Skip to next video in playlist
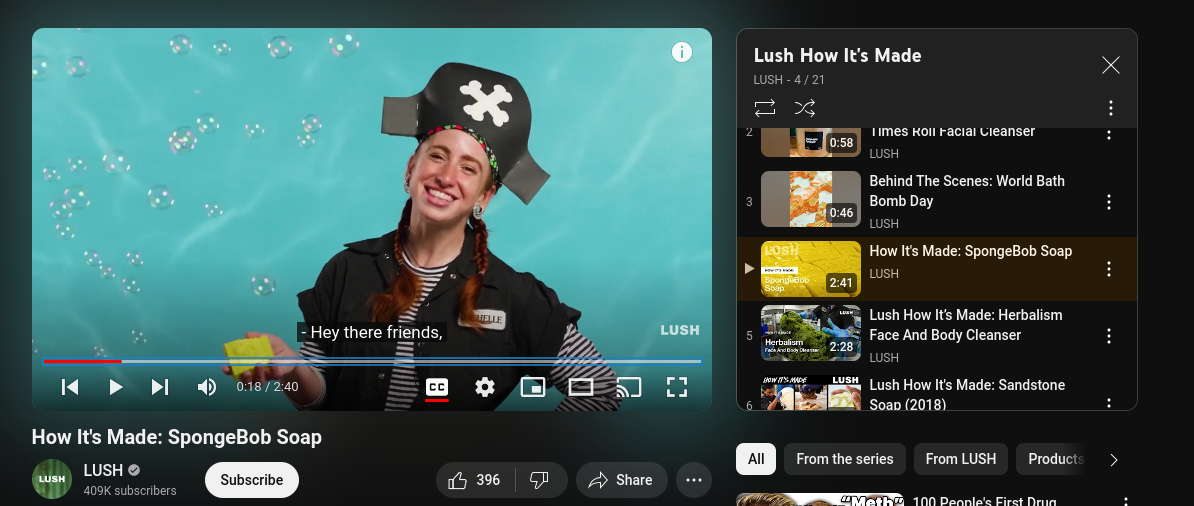1194x506 pixels. (x=160, y=387)
